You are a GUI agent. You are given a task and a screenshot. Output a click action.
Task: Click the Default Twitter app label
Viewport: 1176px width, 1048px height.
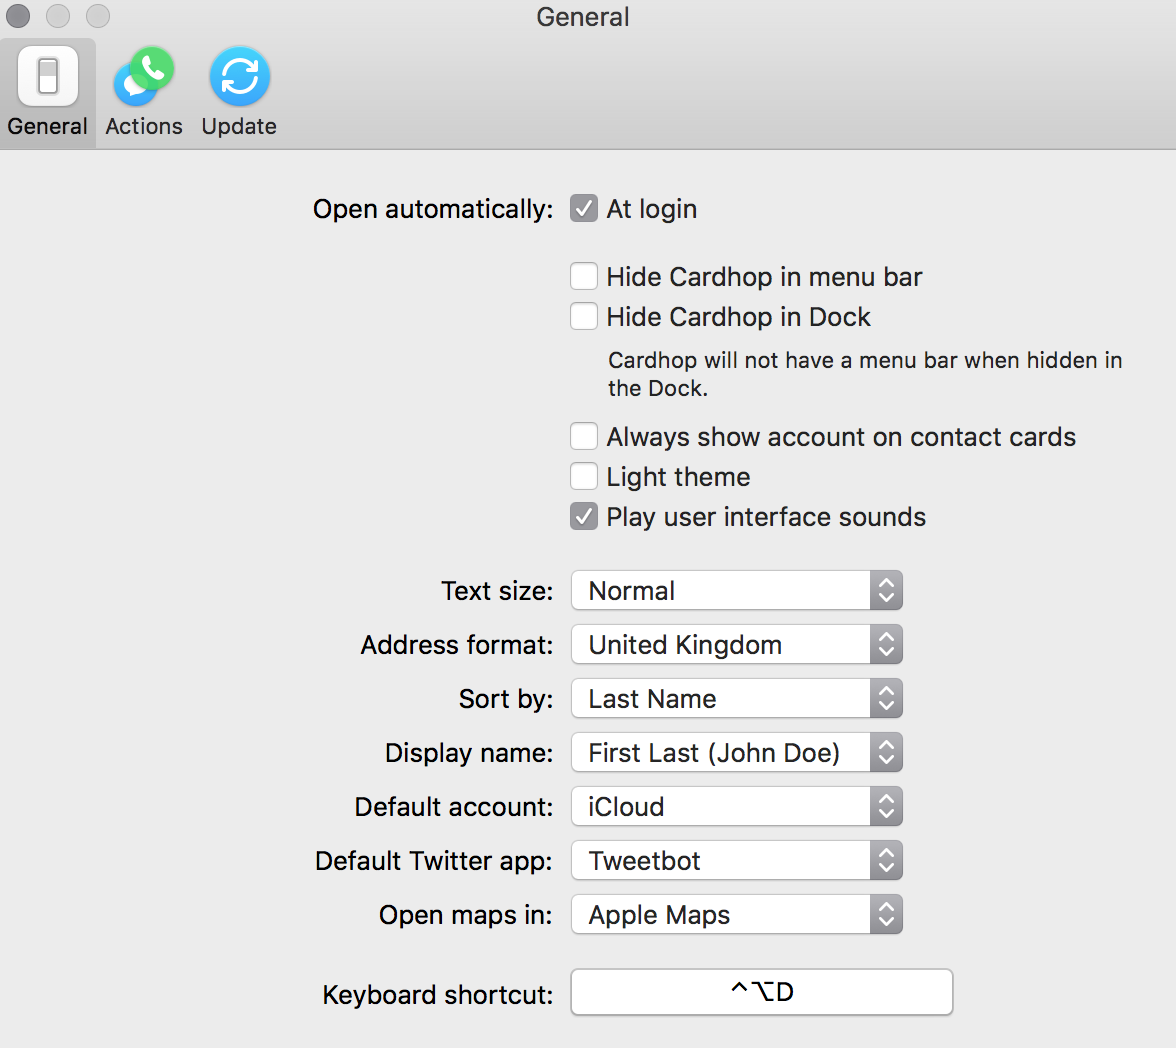[x=434, y=861]
